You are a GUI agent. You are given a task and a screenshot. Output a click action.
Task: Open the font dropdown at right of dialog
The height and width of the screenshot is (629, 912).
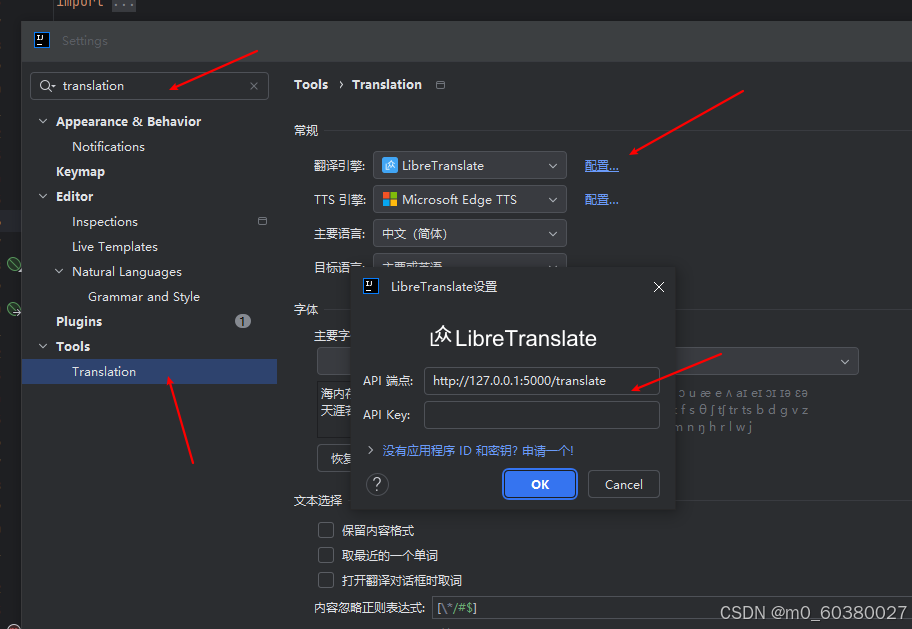[x=767, y=361]
